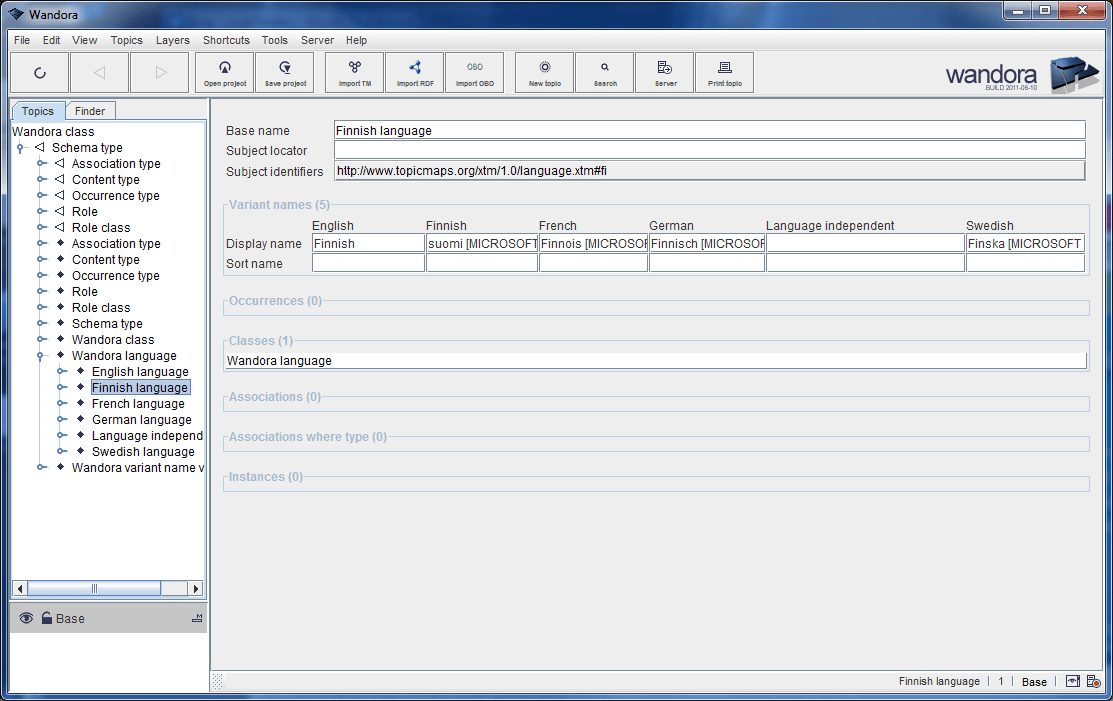This screenshot has height=701, width=1113.
Task: Switch to the Finder tab
Action: point(90,110)
